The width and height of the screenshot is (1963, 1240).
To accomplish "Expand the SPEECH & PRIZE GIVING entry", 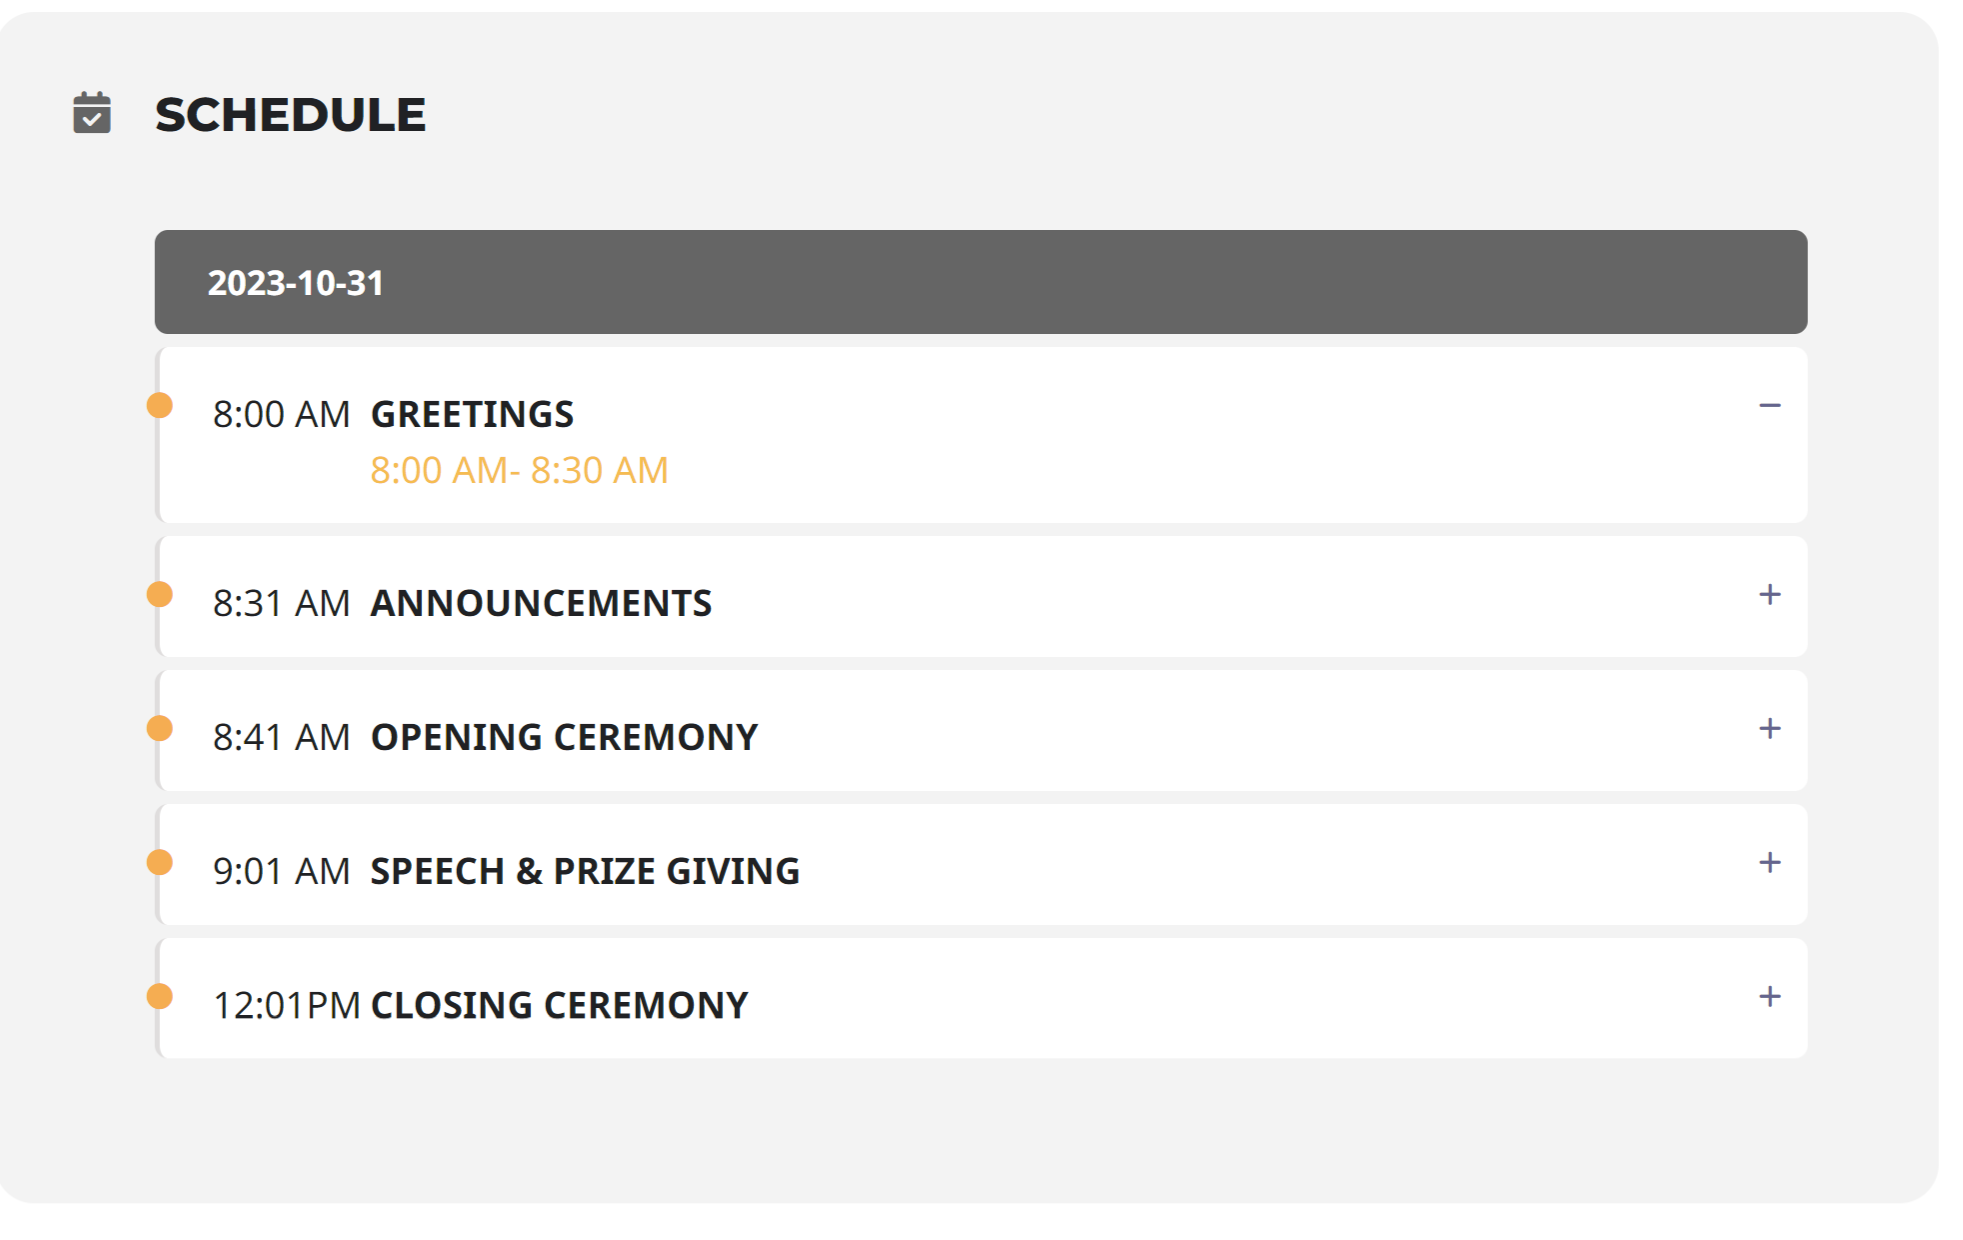I will pyautogui.click(x=1771, y=862).
